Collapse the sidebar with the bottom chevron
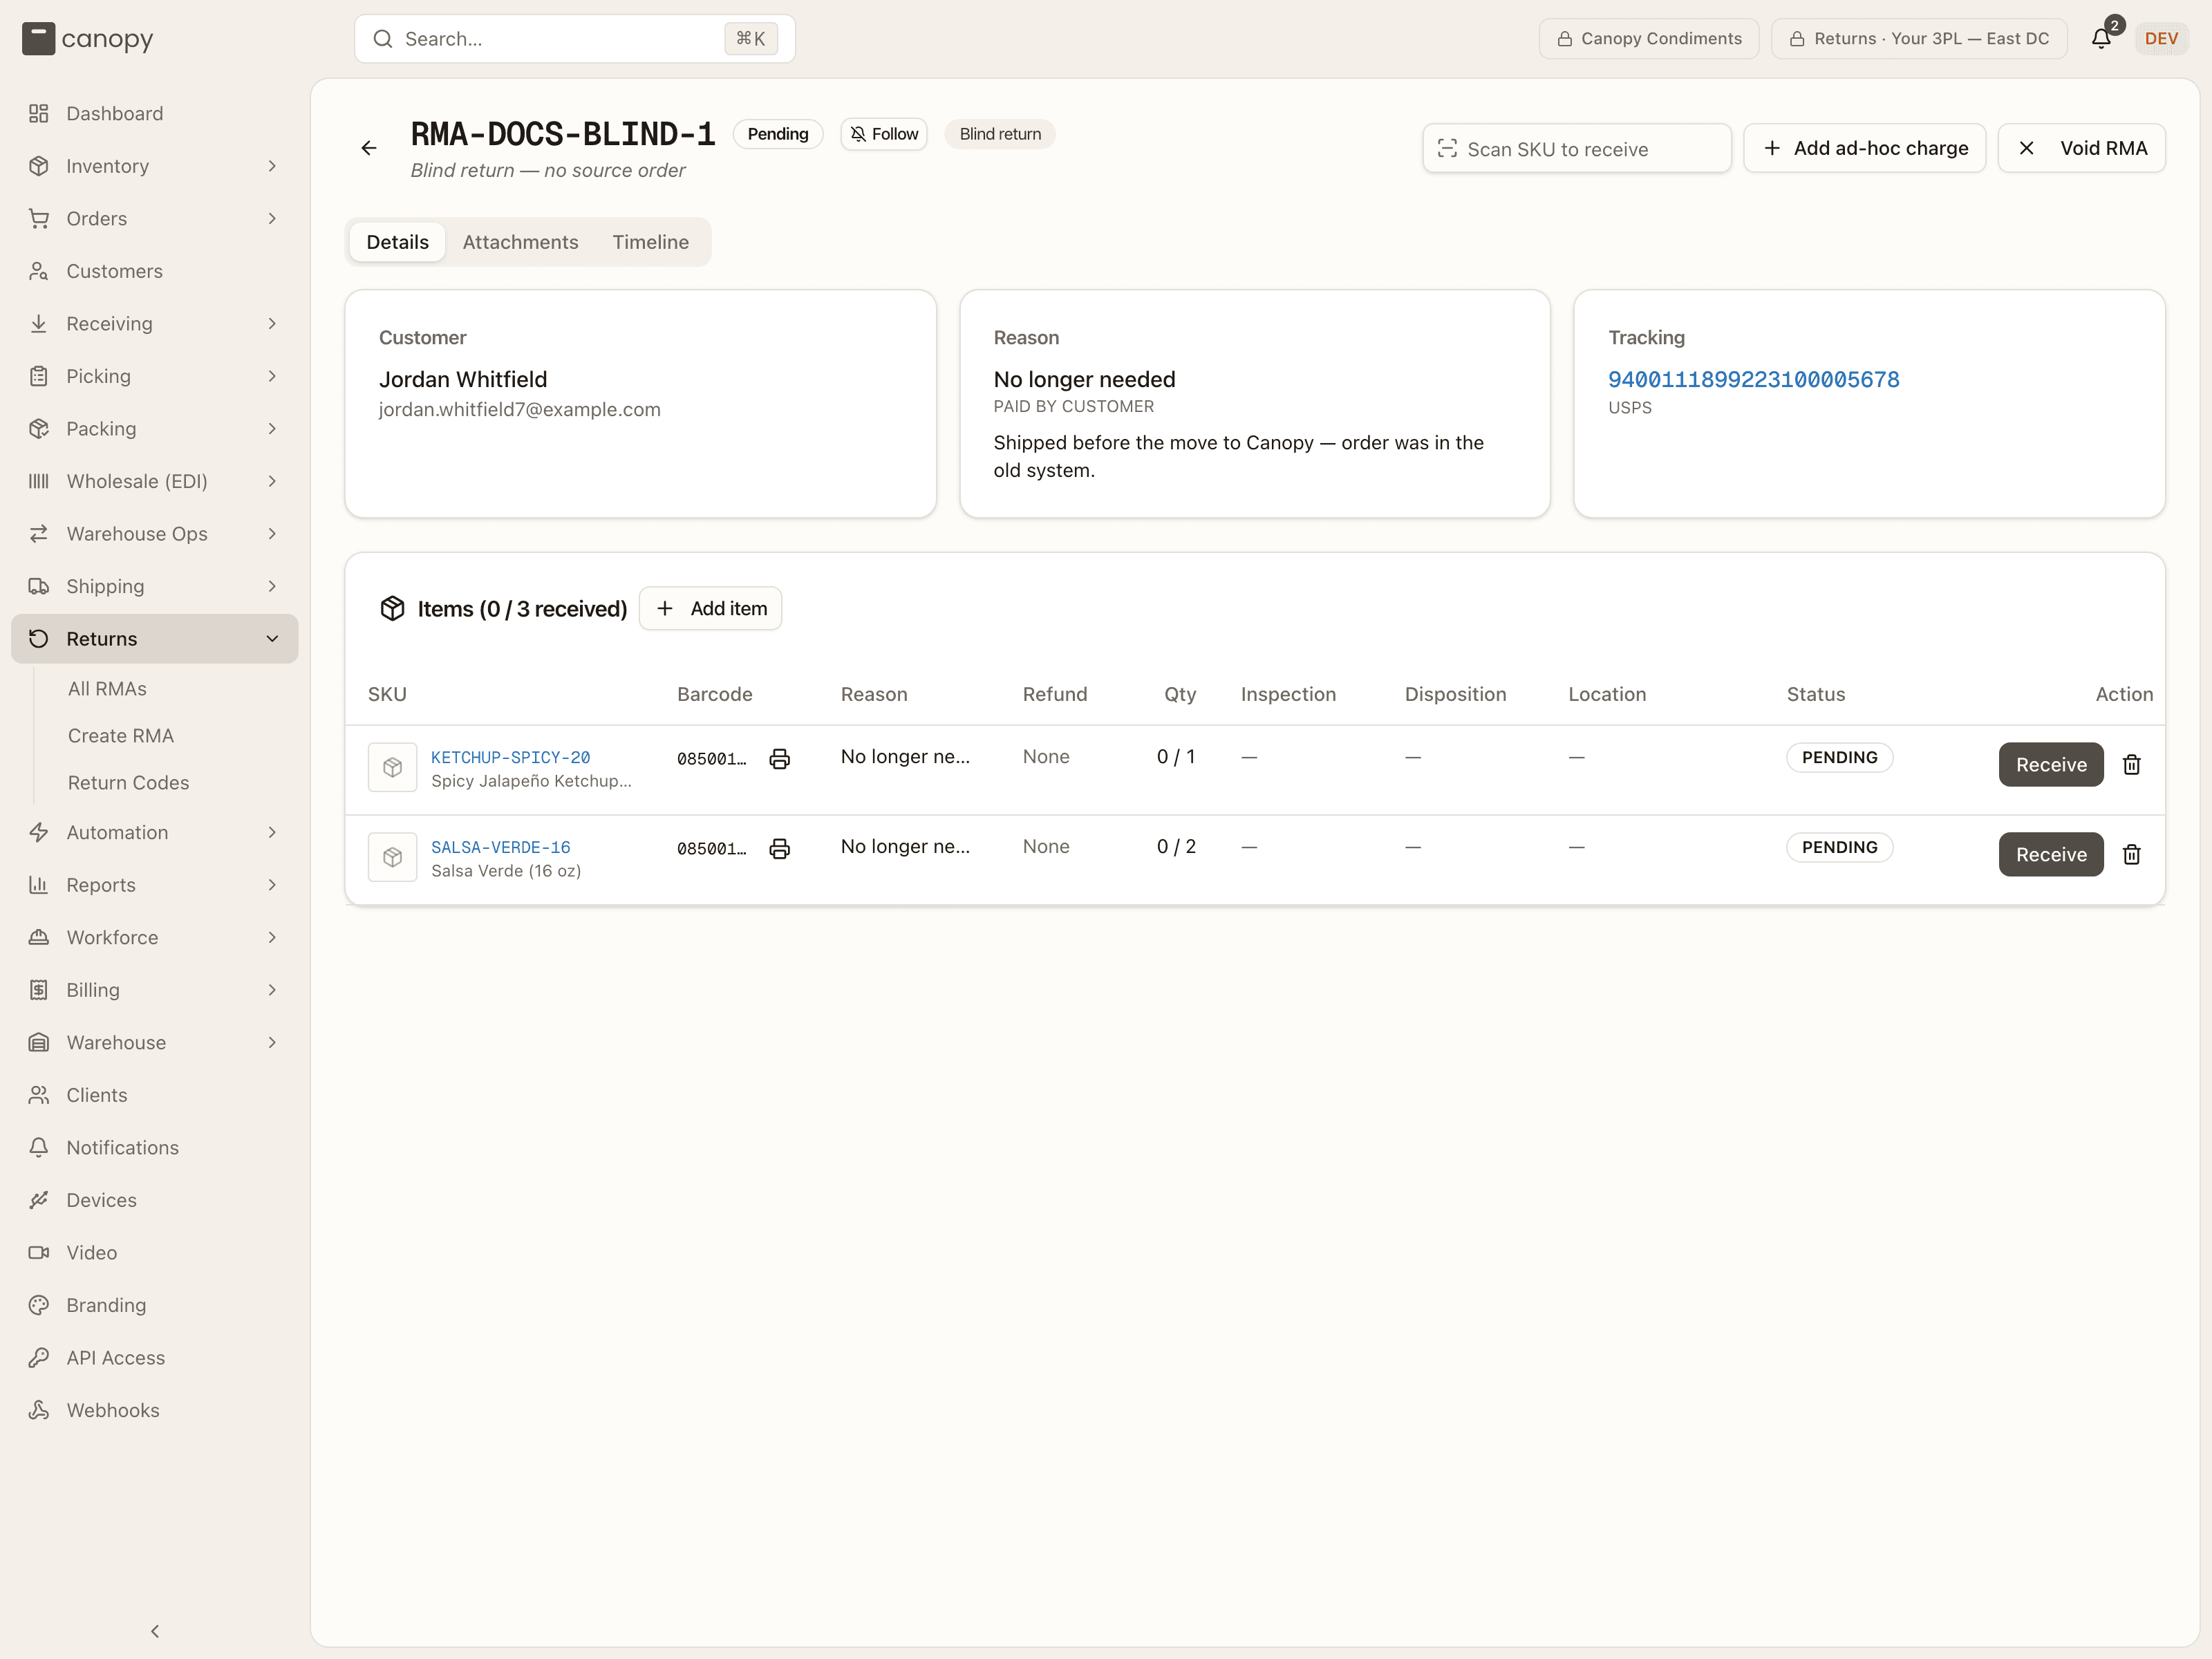This screenshot has height=1659, width=2212. click(x=155, y=1631)
